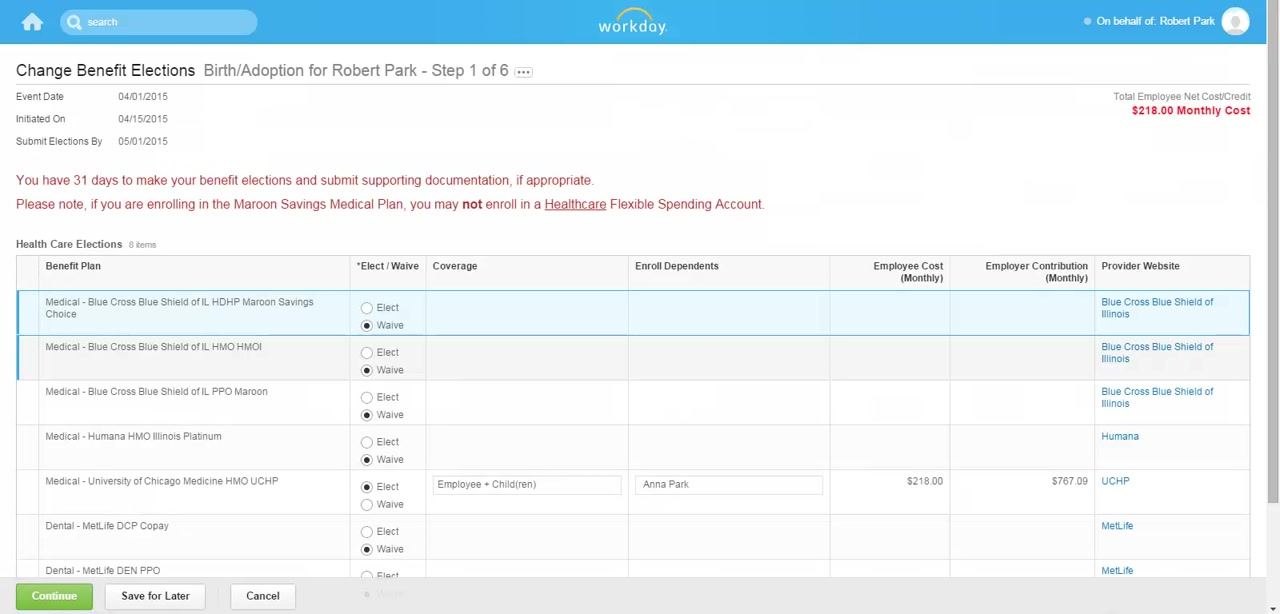
Task: Click the Cancel button
Action: coord(263,597)
